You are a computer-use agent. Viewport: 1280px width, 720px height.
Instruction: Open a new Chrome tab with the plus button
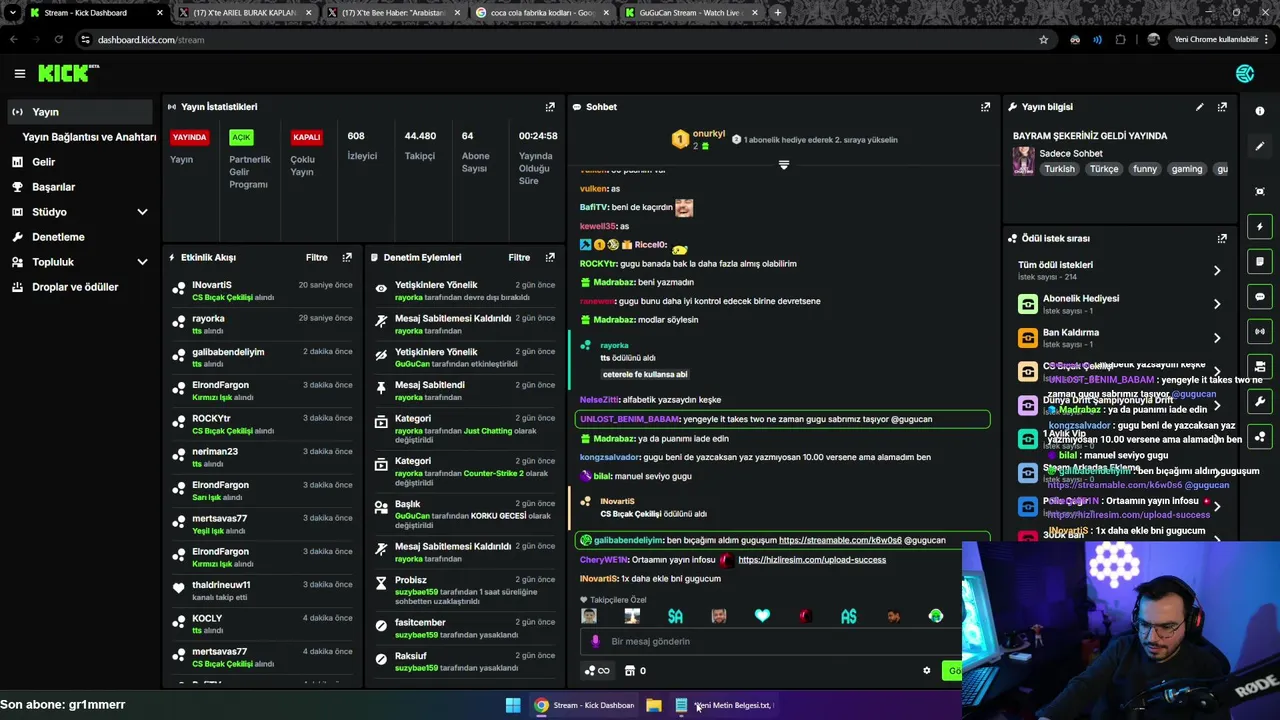coord(777,13)
